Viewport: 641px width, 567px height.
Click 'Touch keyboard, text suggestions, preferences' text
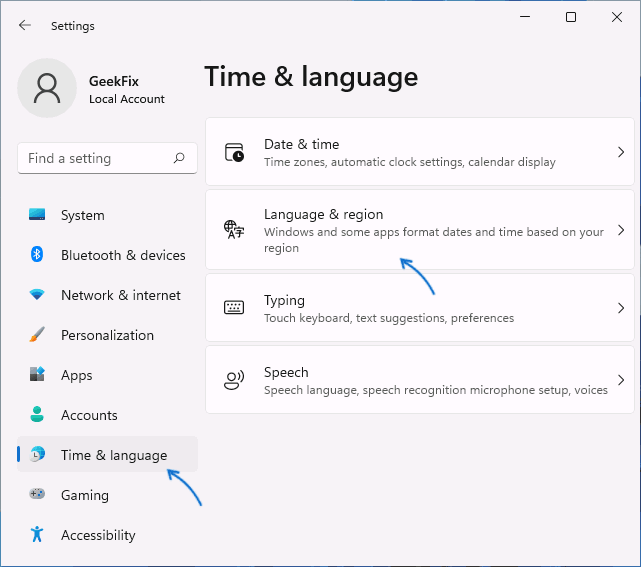coord(389,318)
